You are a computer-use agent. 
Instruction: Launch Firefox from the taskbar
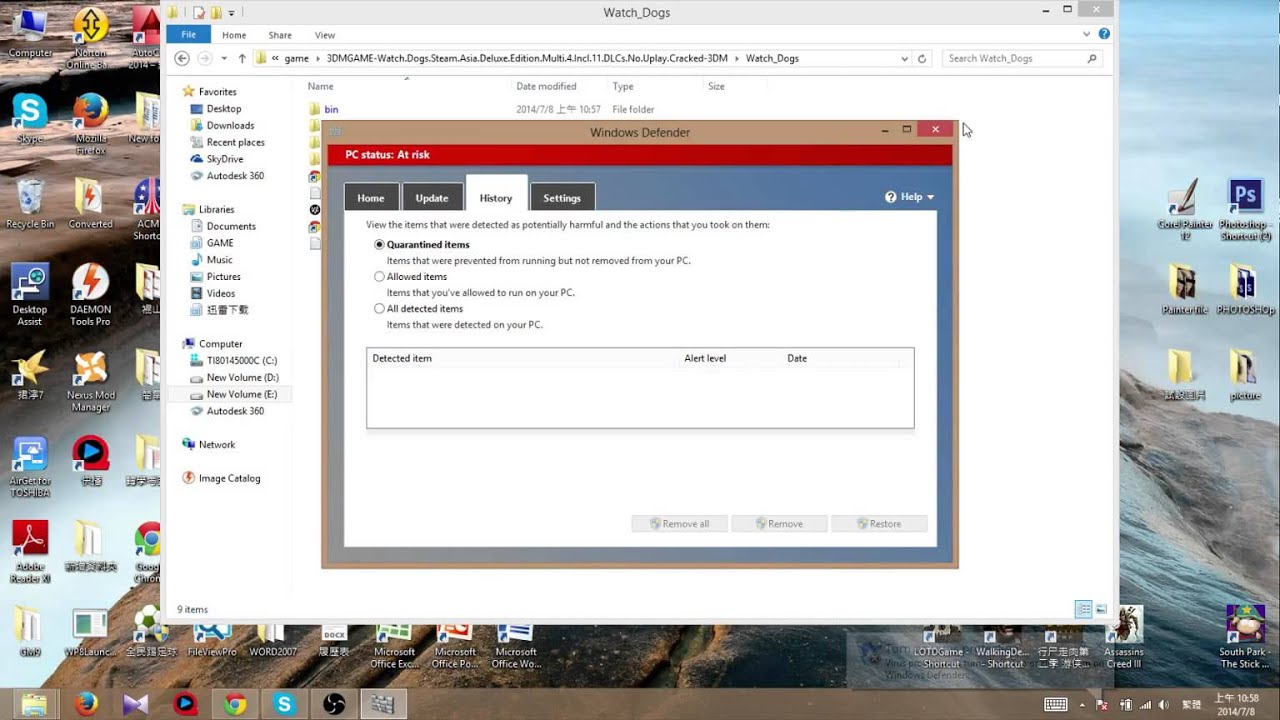(x=87, y=704)
